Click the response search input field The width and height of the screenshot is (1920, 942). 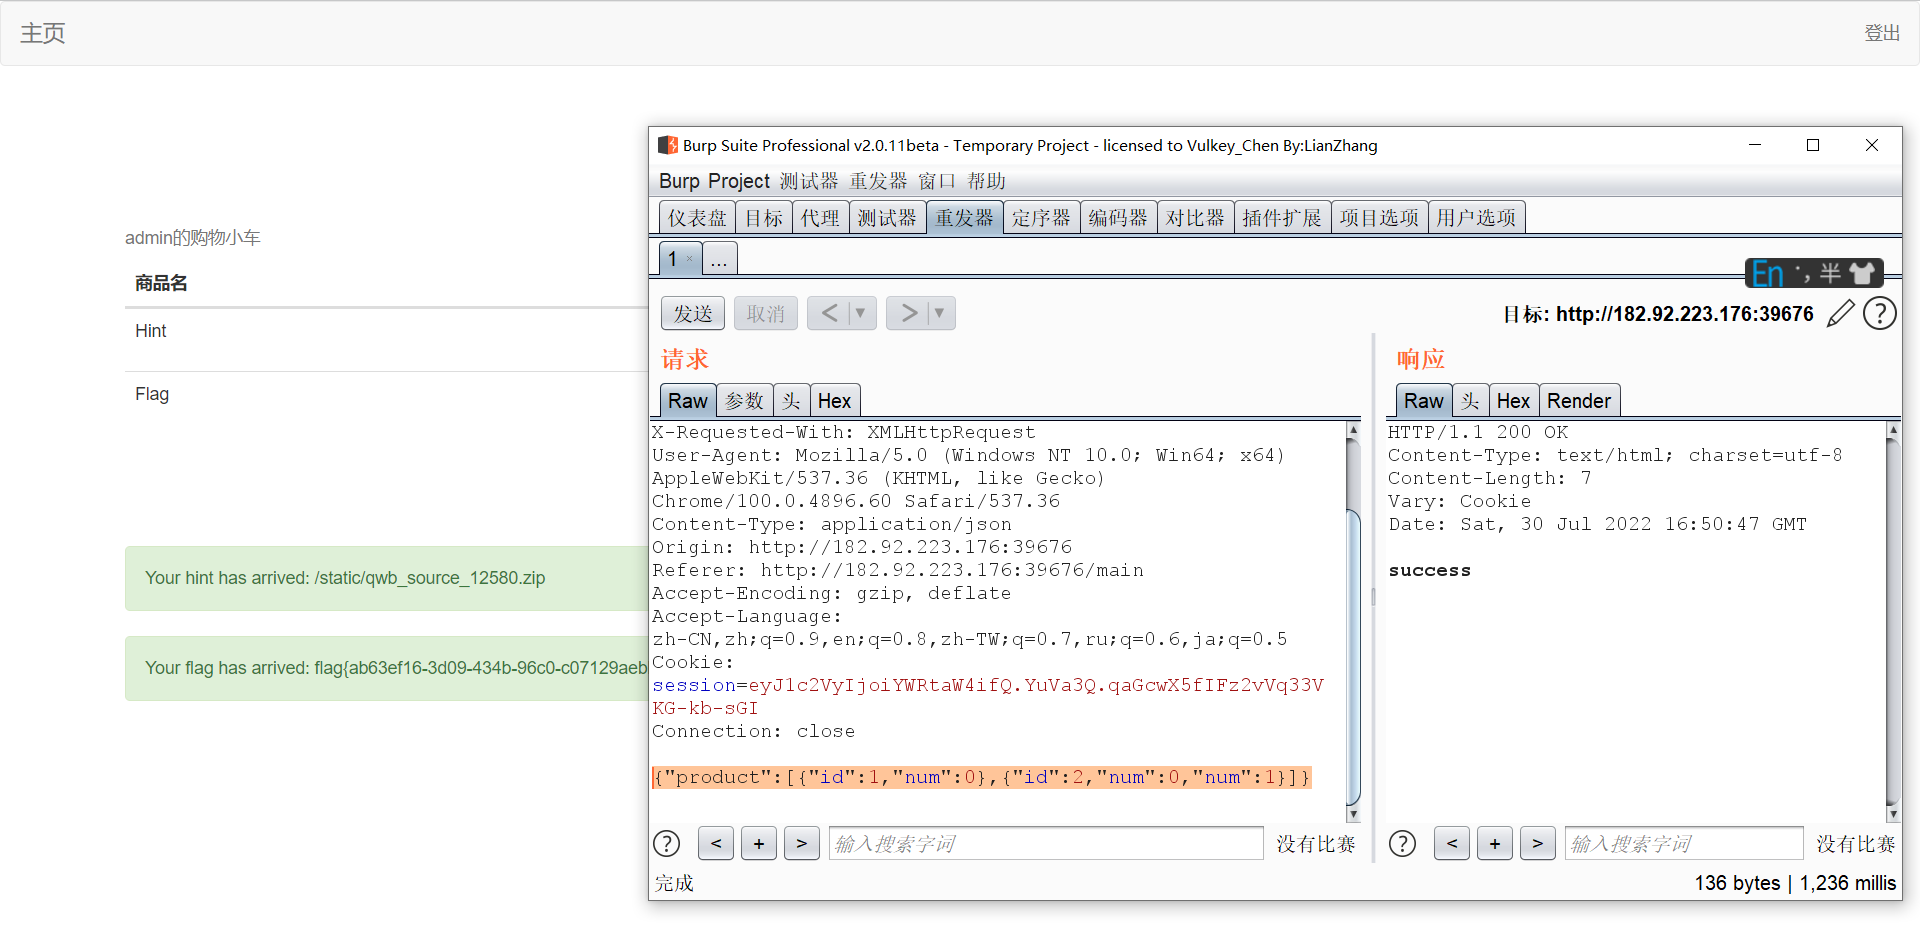1684,844
